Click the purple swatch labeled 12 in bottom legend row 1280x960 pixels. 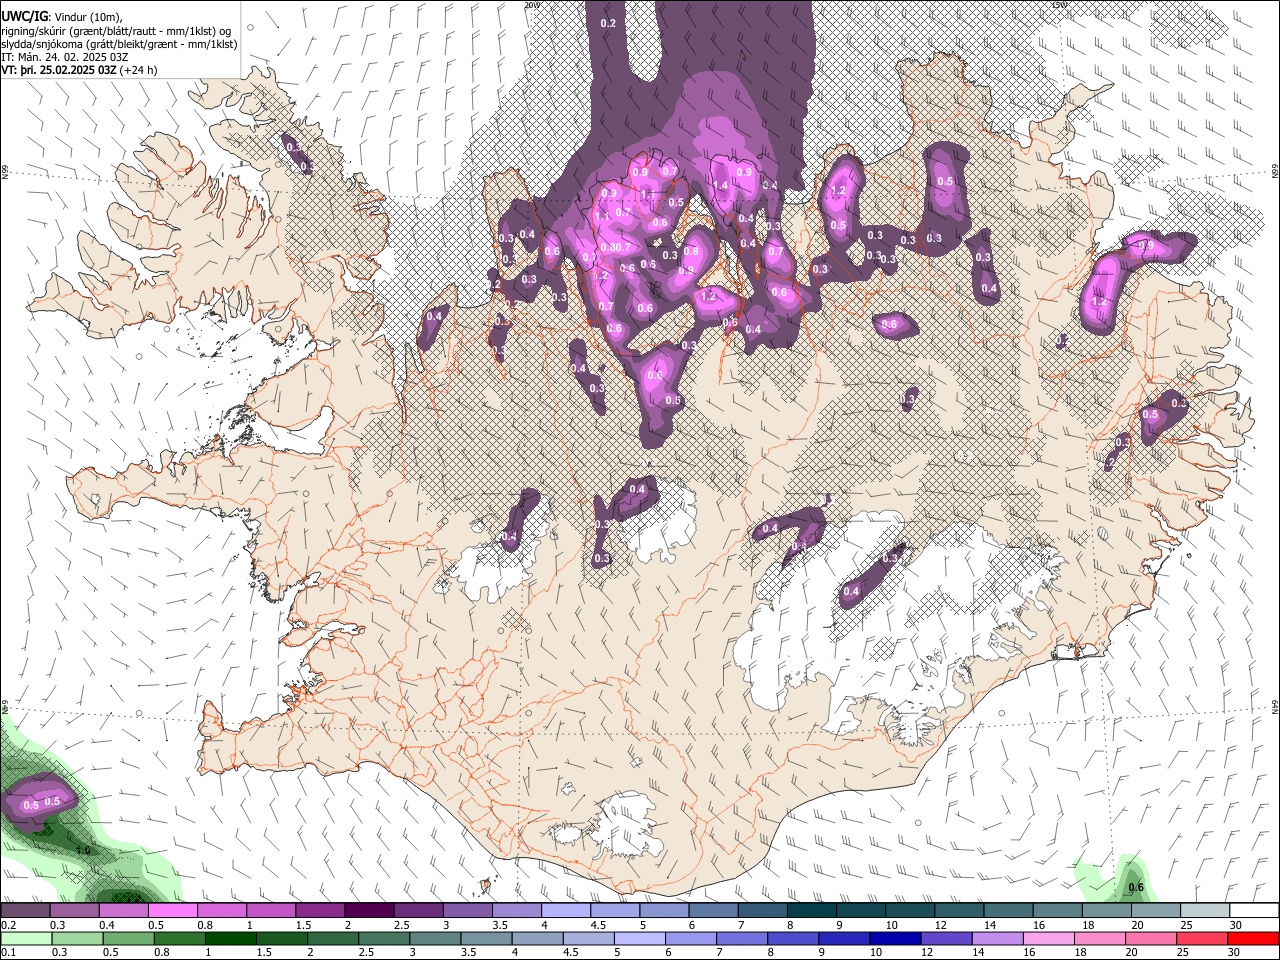pos(946,938)
